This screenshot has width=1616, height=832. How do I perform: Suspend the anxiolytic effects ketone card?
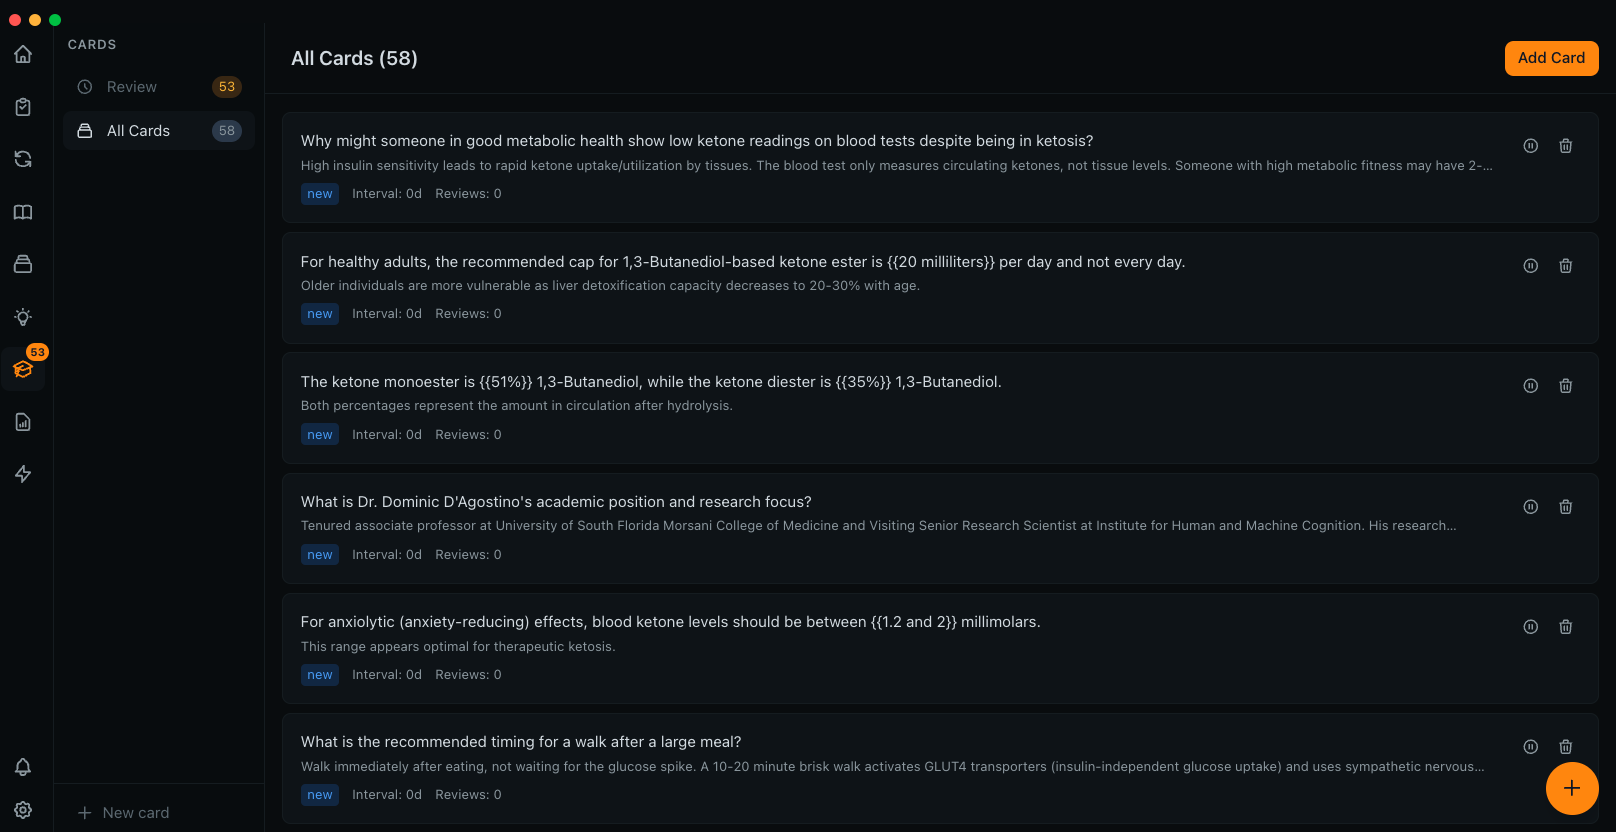(x=1530, y=627)
